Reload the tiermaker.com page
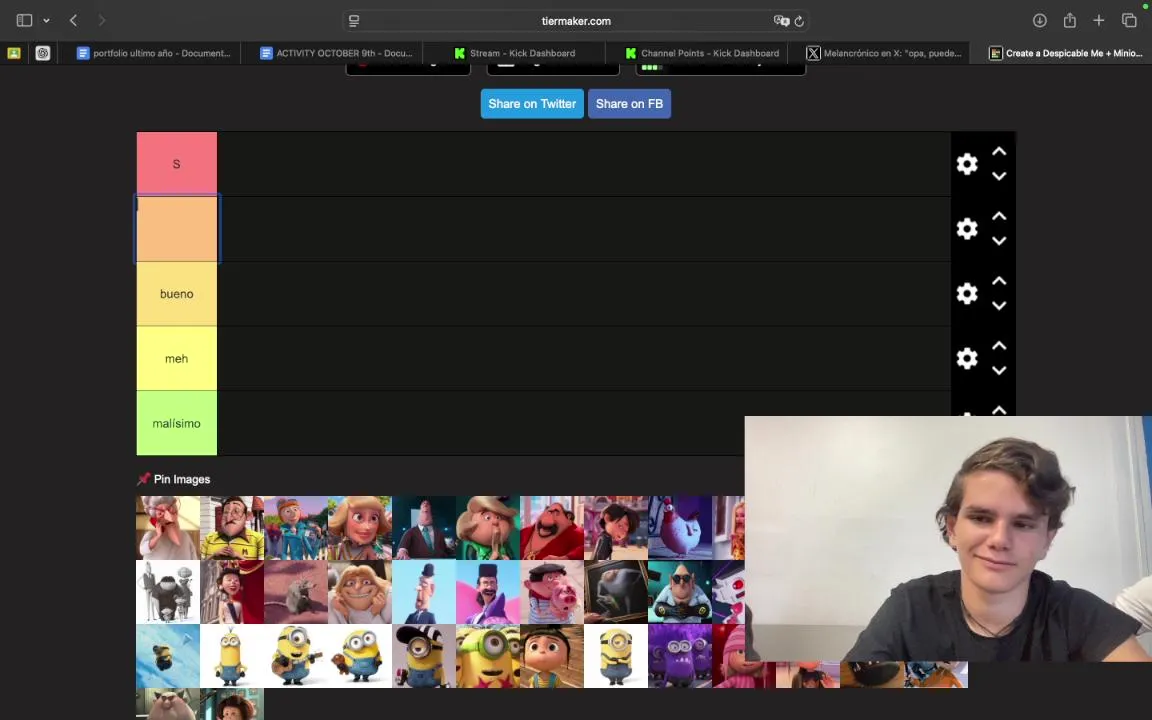This screenshot has height=720, width=1152. pyautogui.click(x=799, y=21)
